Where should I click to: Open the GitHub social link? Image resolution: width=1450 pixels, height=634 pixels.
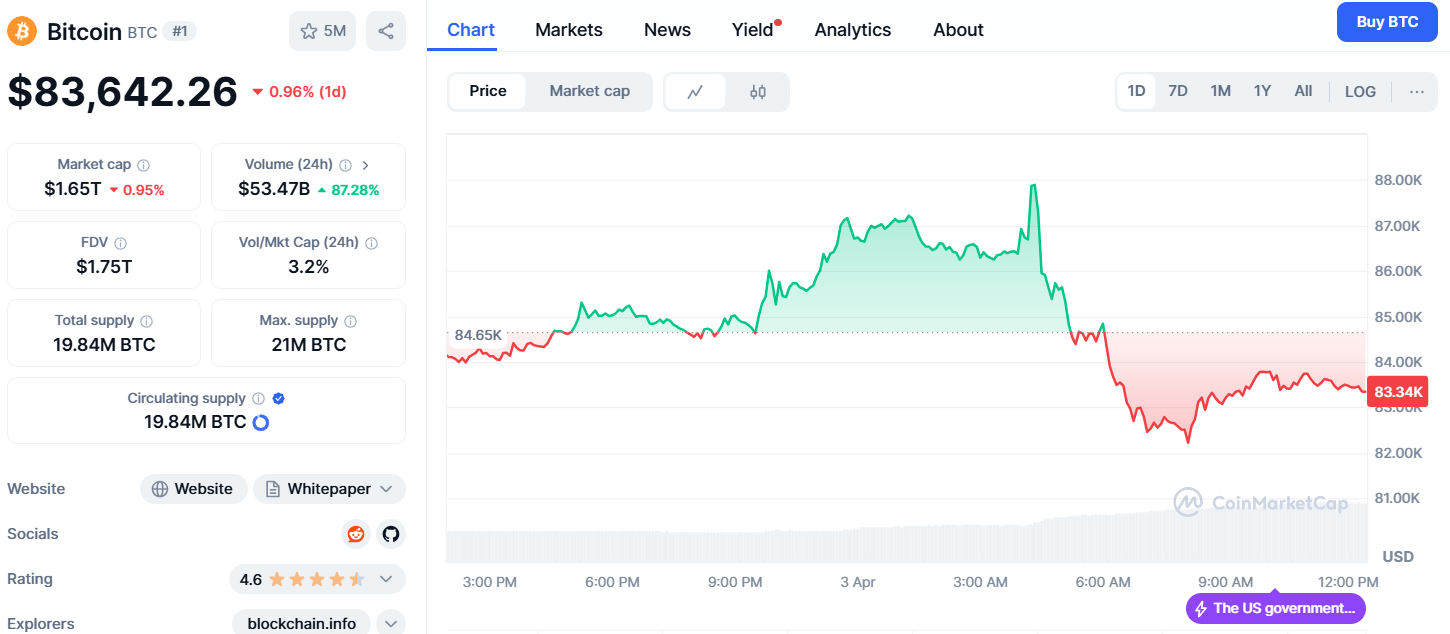coord(391,534)
